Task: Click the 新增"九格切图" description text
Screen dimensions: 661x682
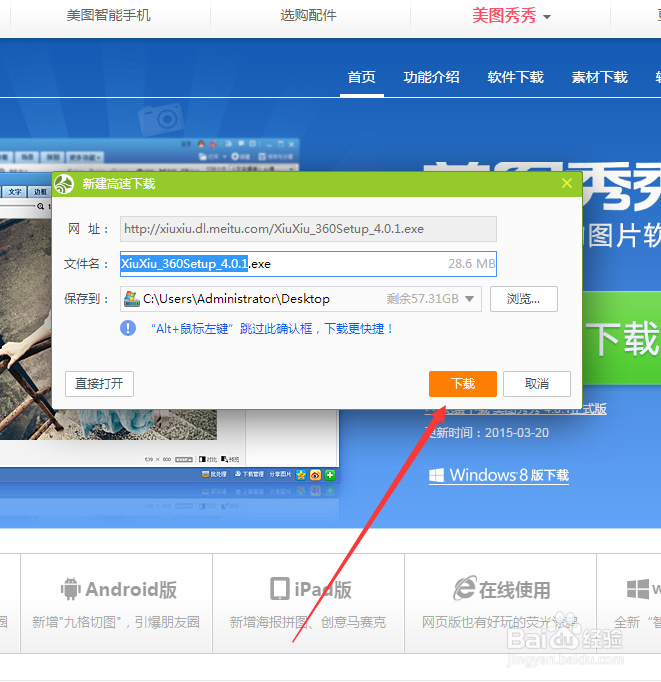Action: point(116,622)
